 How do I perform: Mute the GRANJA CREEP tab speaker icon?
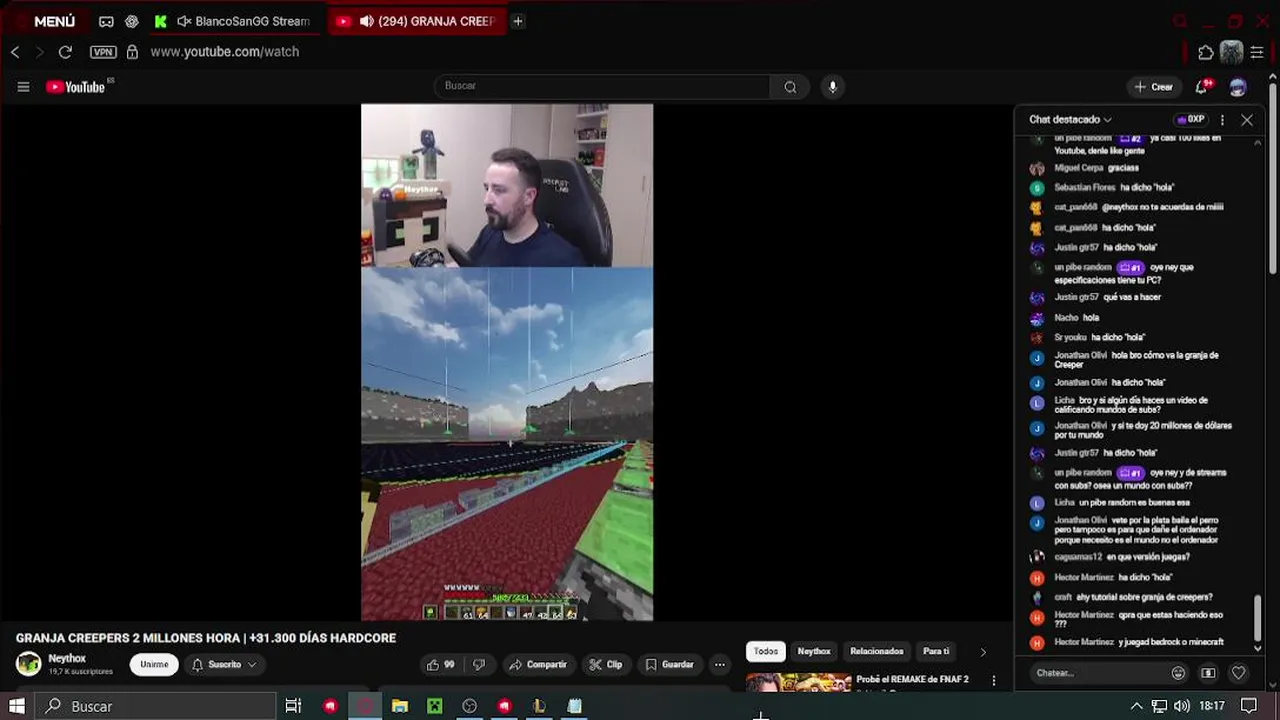[x=367, y=21]
